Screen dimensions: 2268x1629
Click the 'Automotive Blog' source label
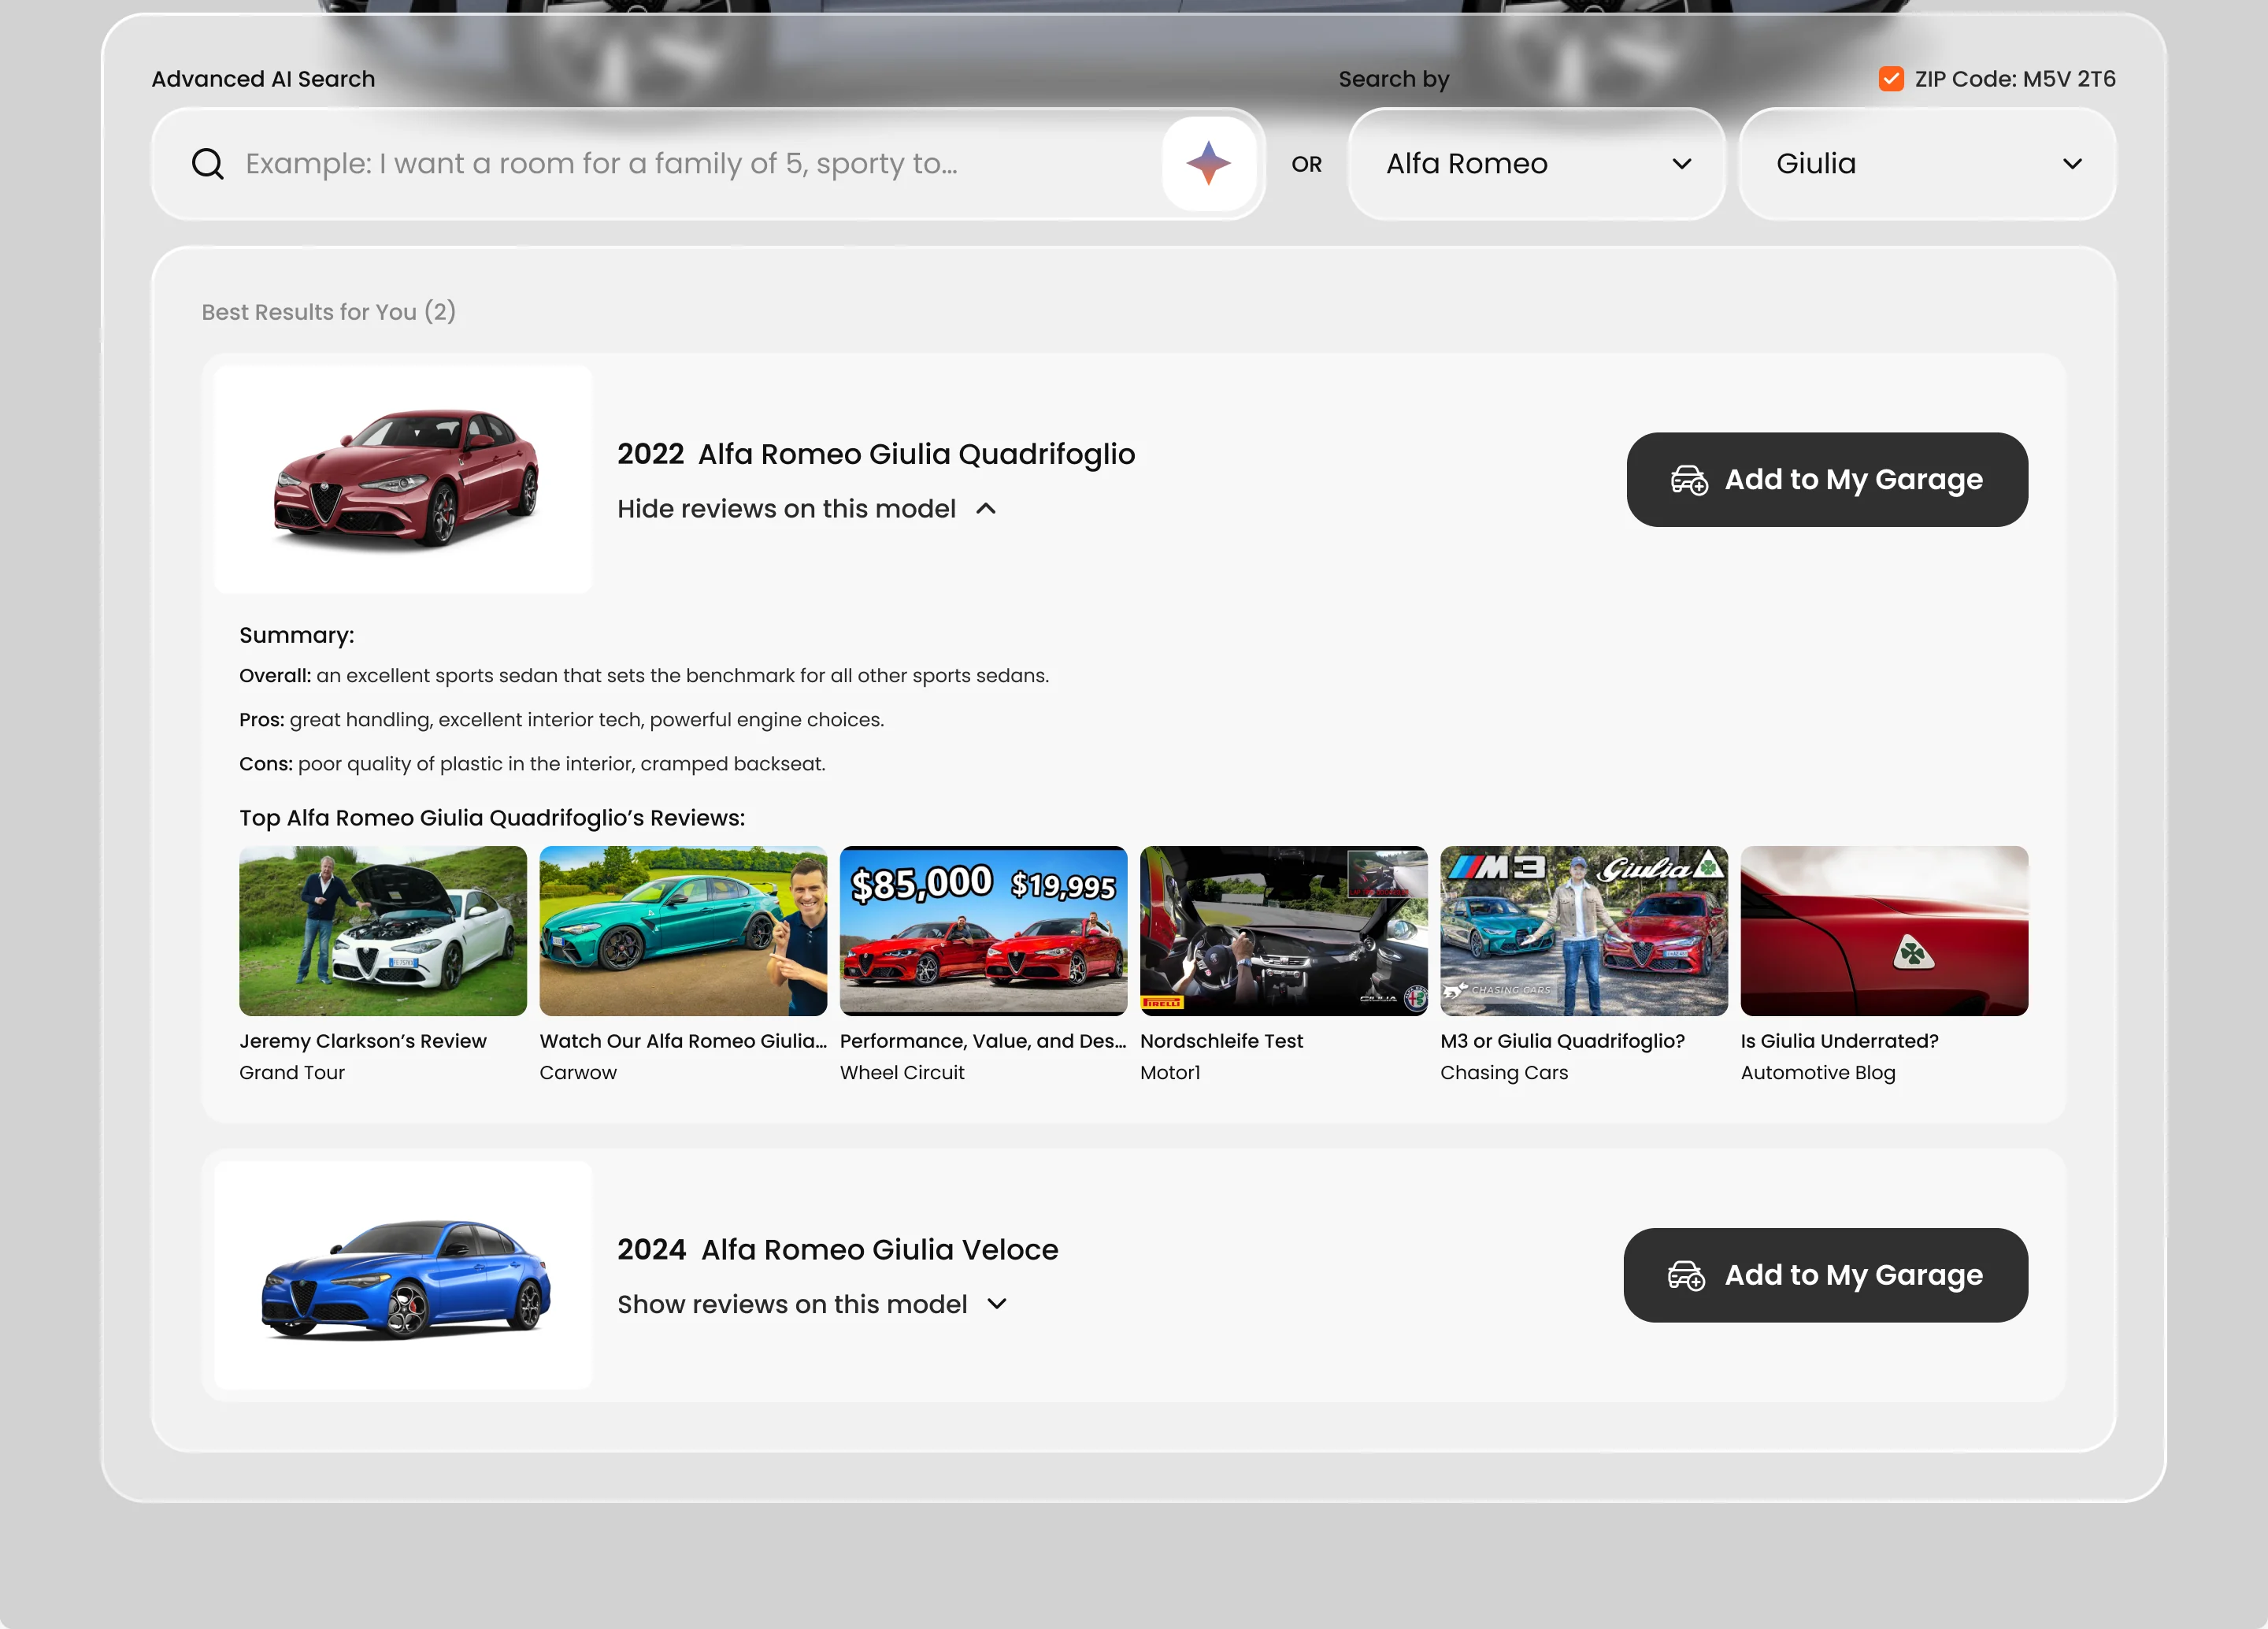point(1818,1072)
